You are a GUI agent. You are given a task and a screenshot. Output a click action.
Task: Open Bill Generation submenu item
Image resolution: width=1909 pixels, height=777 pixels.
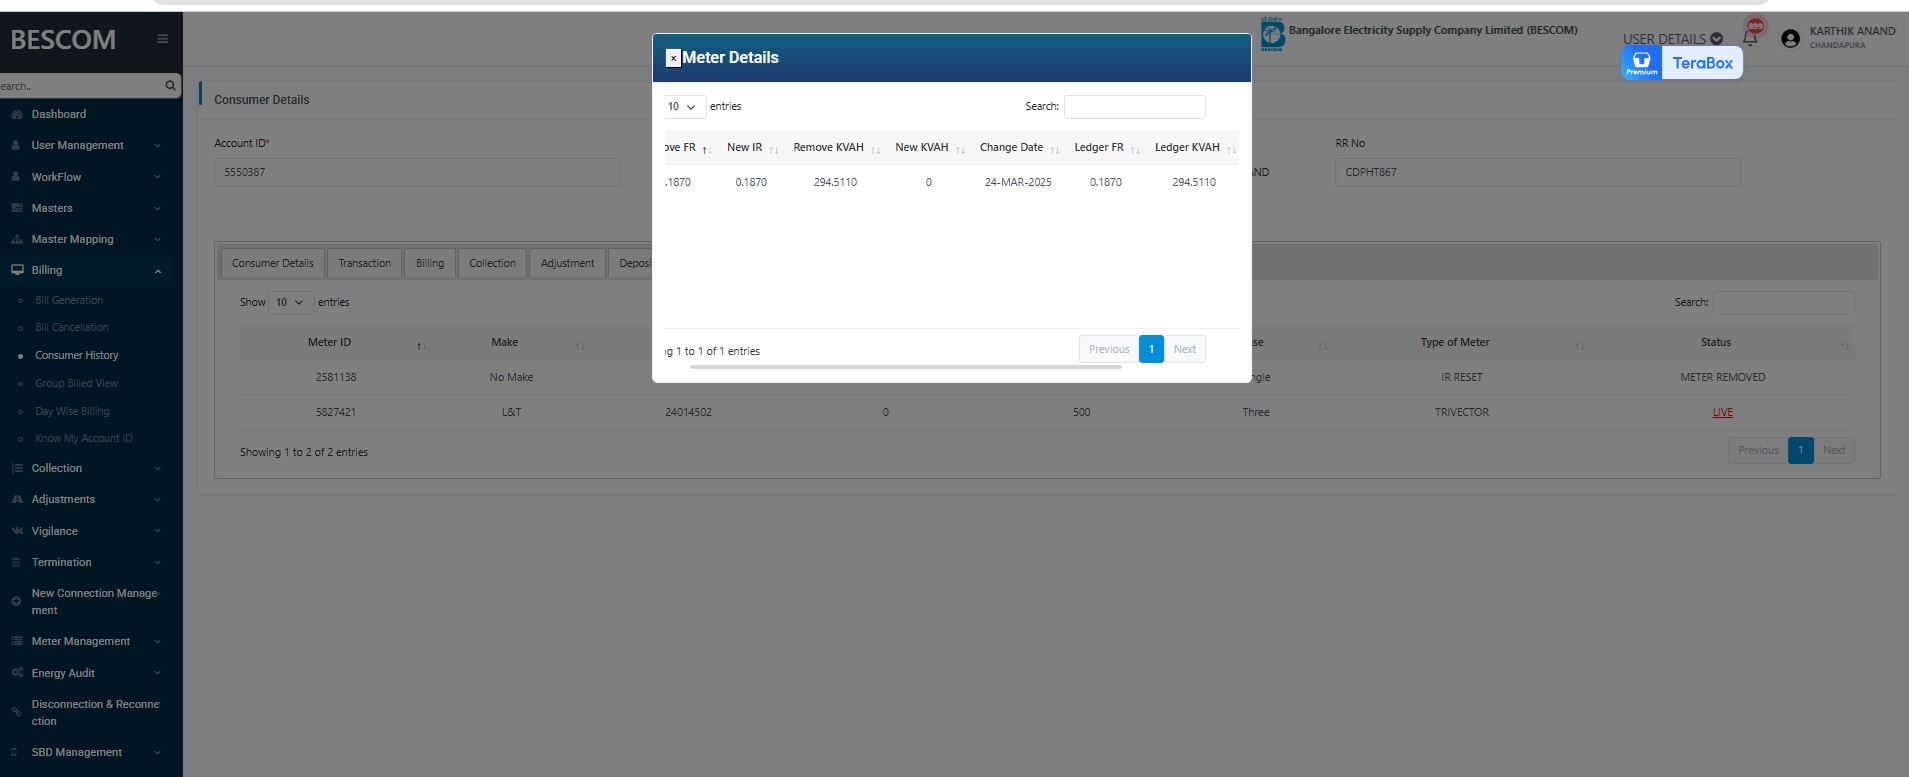point(69,300)
